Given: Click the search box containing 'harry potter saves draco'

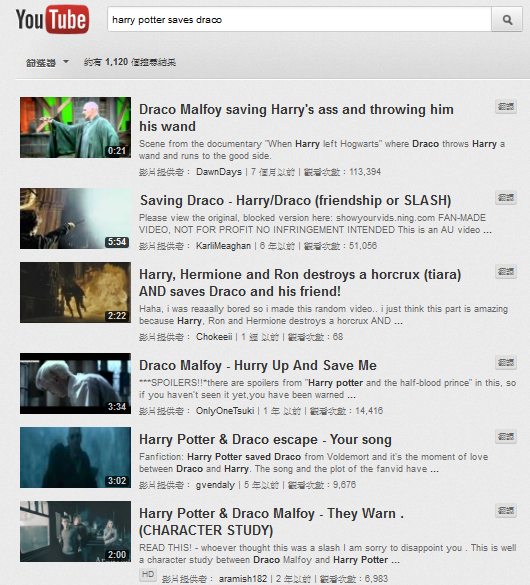Looking at the screenshot, I should 300,19.
